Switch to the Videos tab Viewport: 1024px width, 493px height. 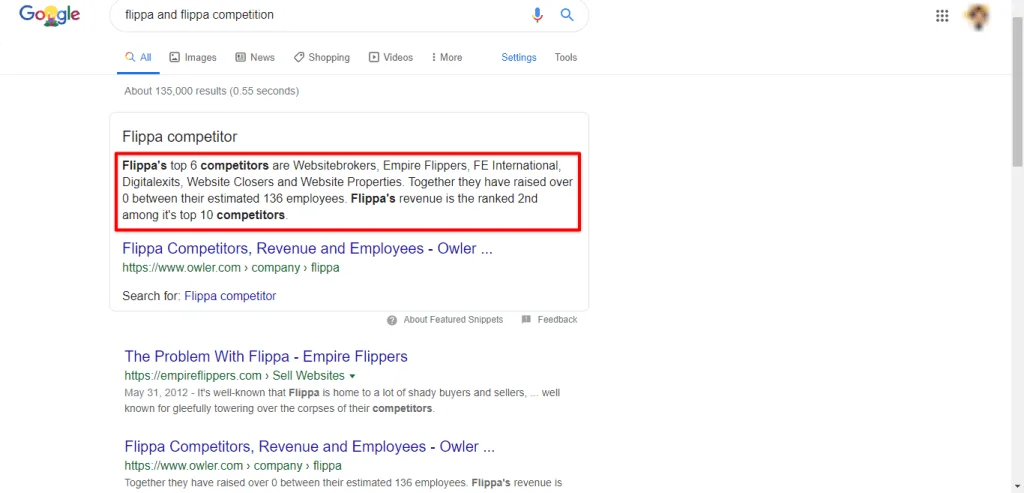391,57
